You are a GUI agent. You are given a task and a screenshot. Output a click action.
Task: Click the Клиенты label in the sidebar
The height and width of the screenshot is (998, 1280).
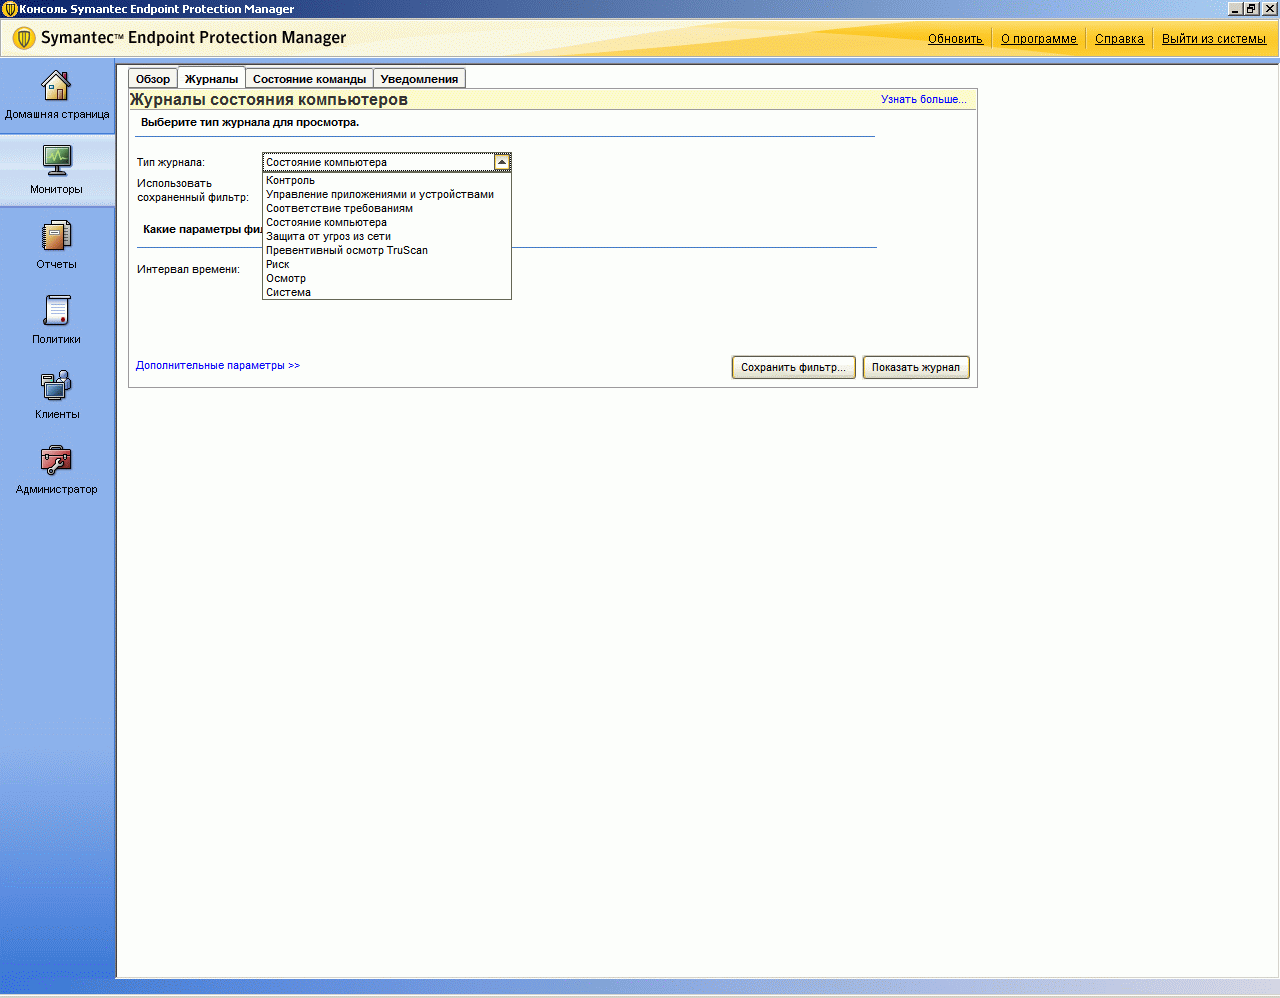coord(57,414)
